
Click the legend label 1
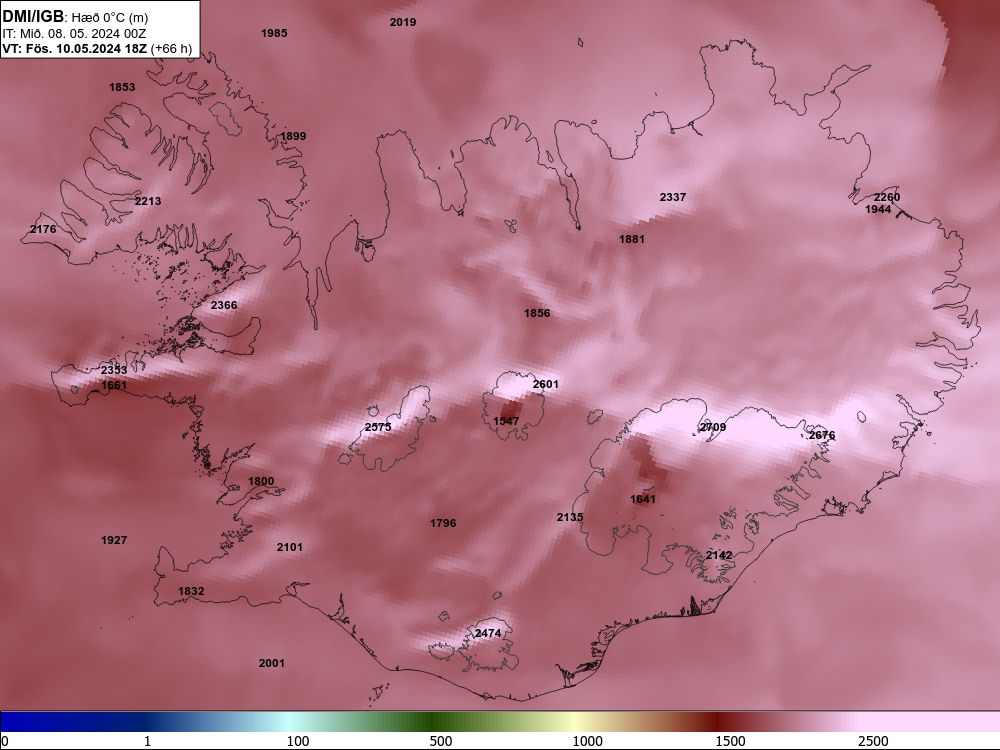[147, 741]
